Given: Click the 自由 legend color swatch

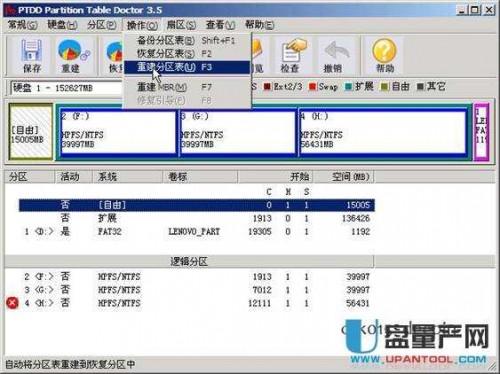Looking at the screenshot, I should tap(385, 87).
